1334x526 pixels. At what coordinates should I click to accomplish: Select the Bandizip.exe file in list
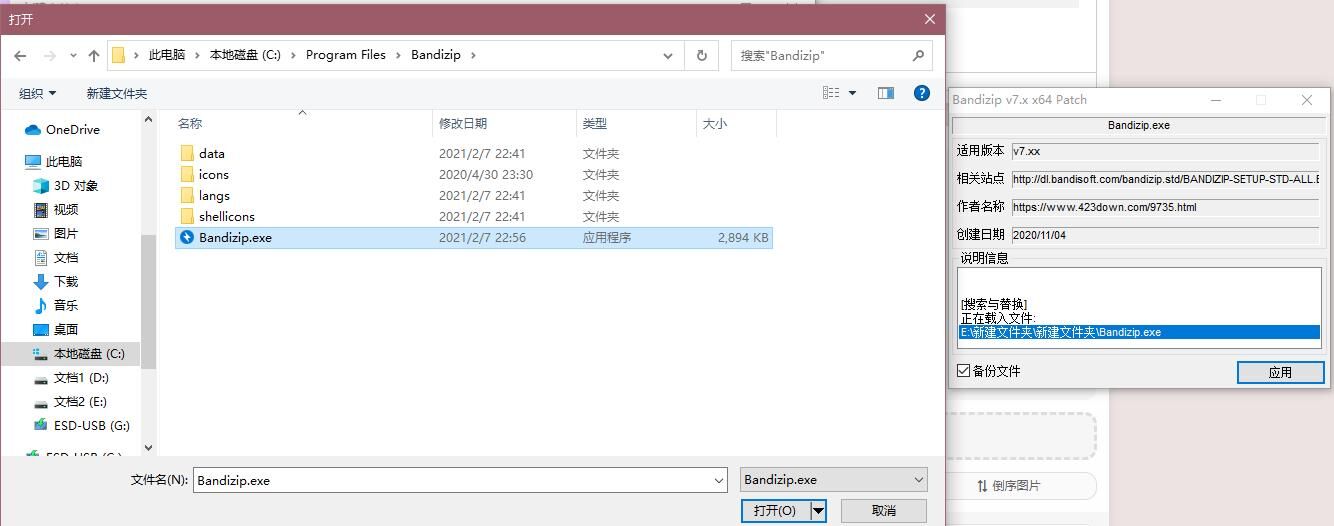[x=235, y=238]
